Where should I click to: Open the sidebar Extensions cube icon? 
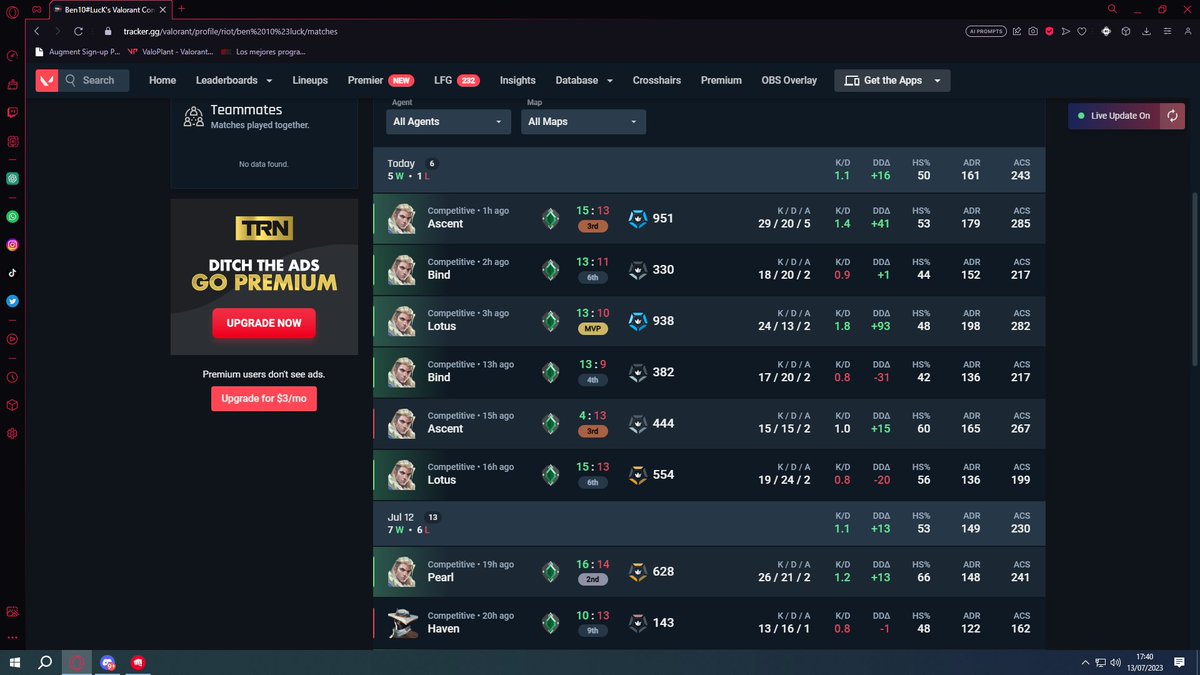12,405
